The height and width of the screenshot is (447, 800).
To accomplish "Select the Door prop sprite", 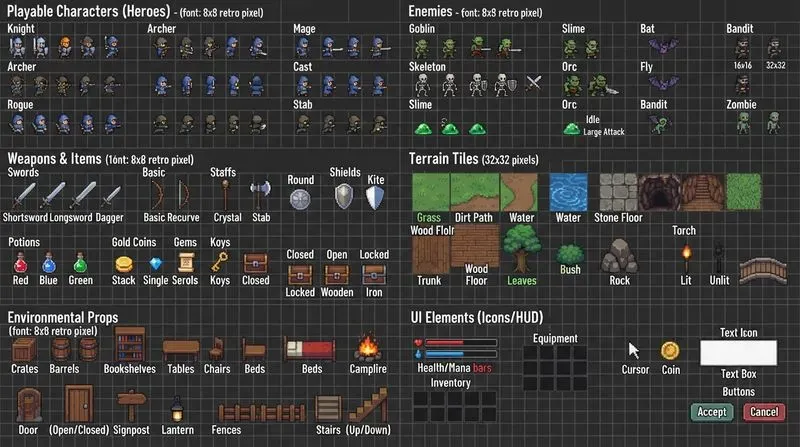I will [29, 405].
